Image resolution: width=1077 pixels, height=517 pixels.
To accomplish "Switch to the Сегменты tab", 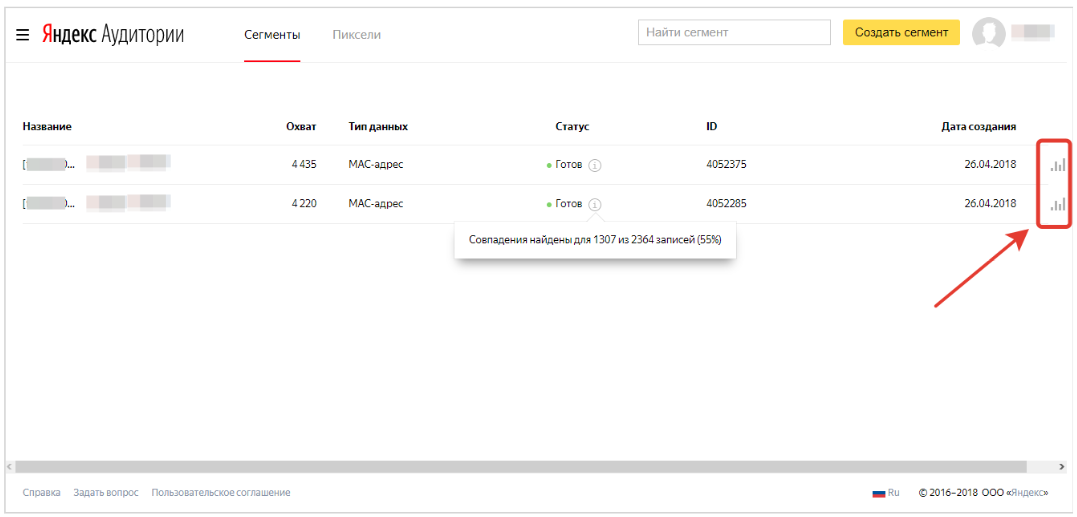I will pyautogui.click(x=272, y=34).
